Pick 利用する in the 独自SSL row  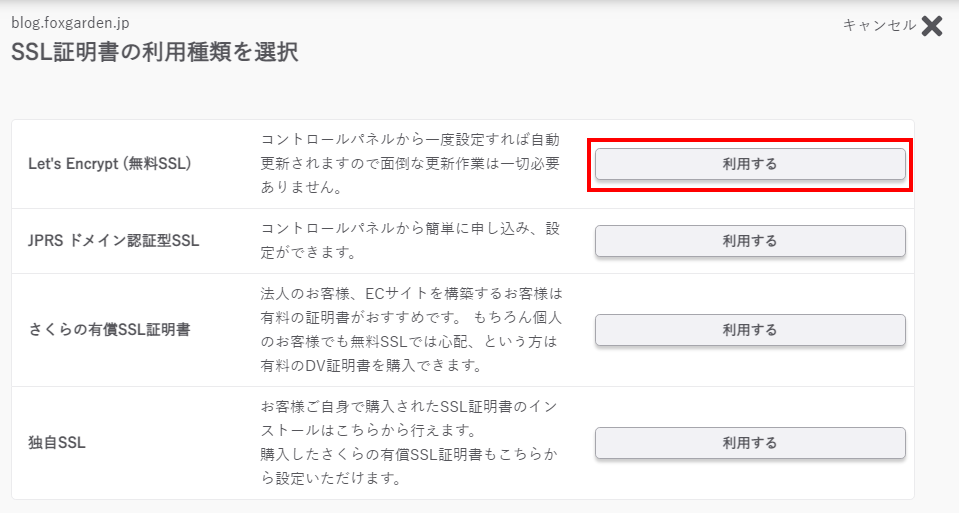tap(750, 443)
